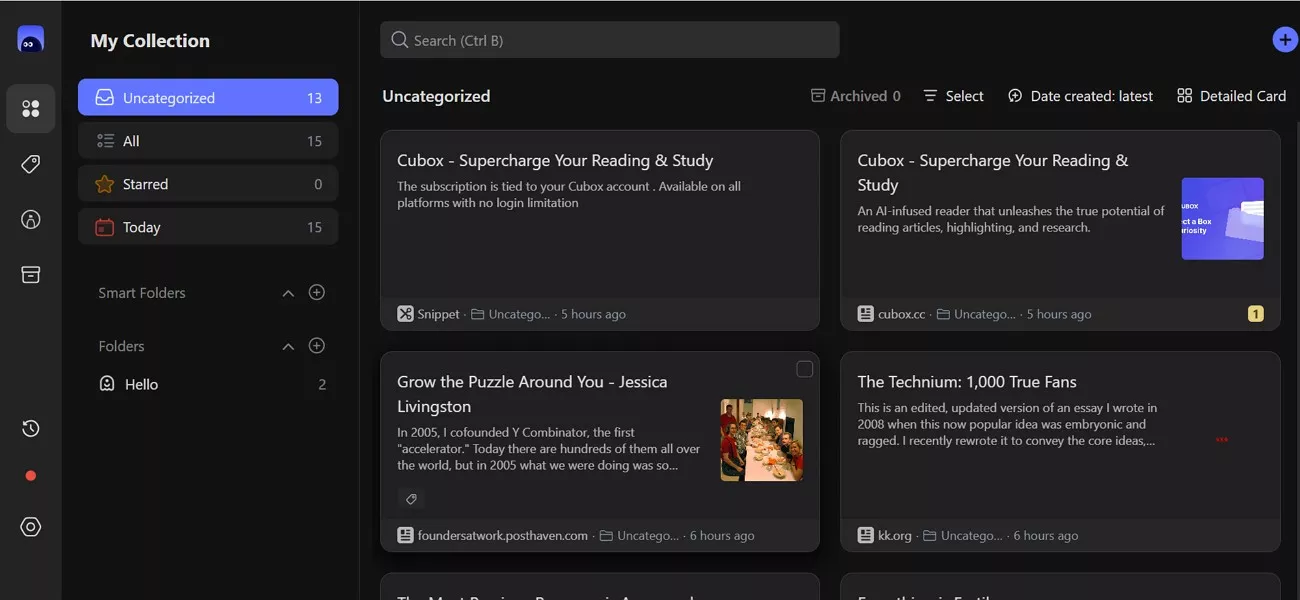This screenshot has height=600, width=1300.
Task: Open the tags icon in left sidebar
Action: pyautogui.click(x=31, y=164)
